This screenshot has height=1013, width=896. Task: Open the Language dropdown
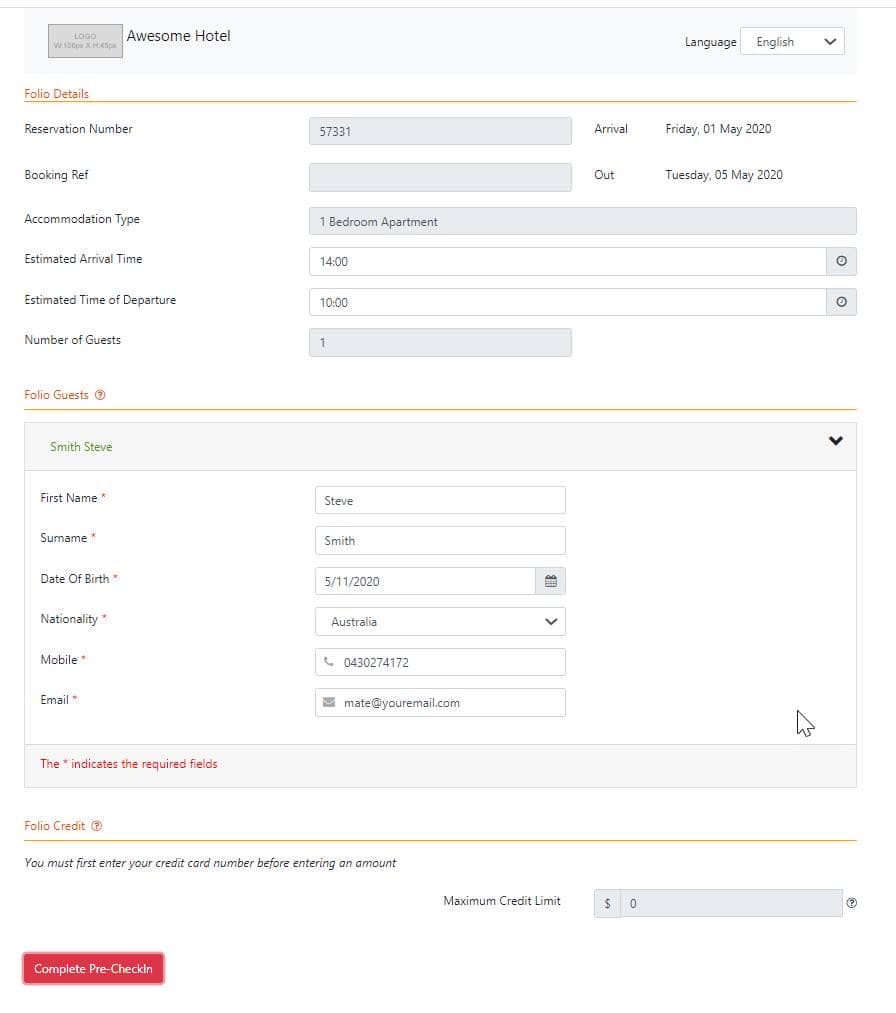792,42
